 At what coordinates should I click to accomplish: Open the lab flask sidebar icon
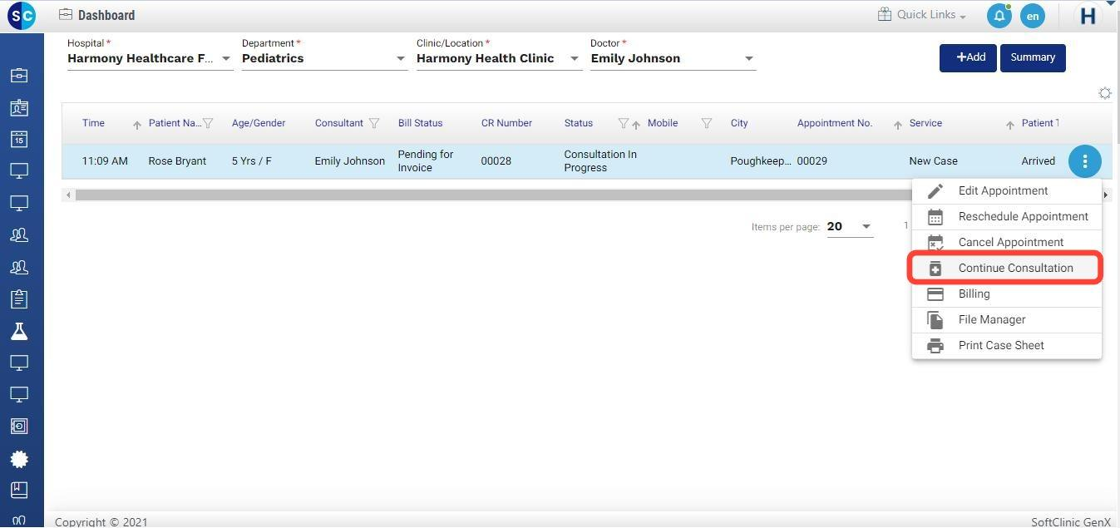tap(19, 331)
